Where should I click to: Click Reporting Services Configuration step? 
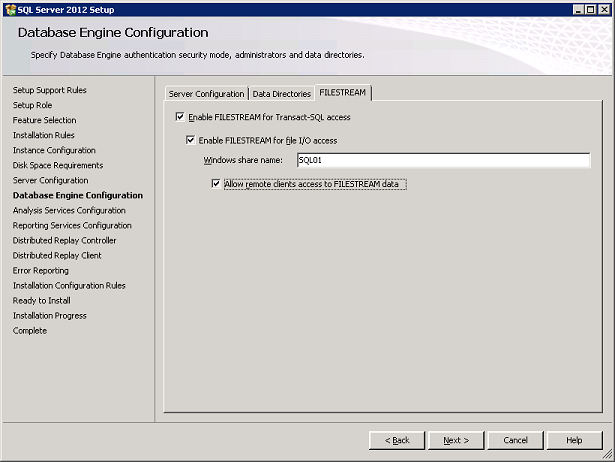72,226
